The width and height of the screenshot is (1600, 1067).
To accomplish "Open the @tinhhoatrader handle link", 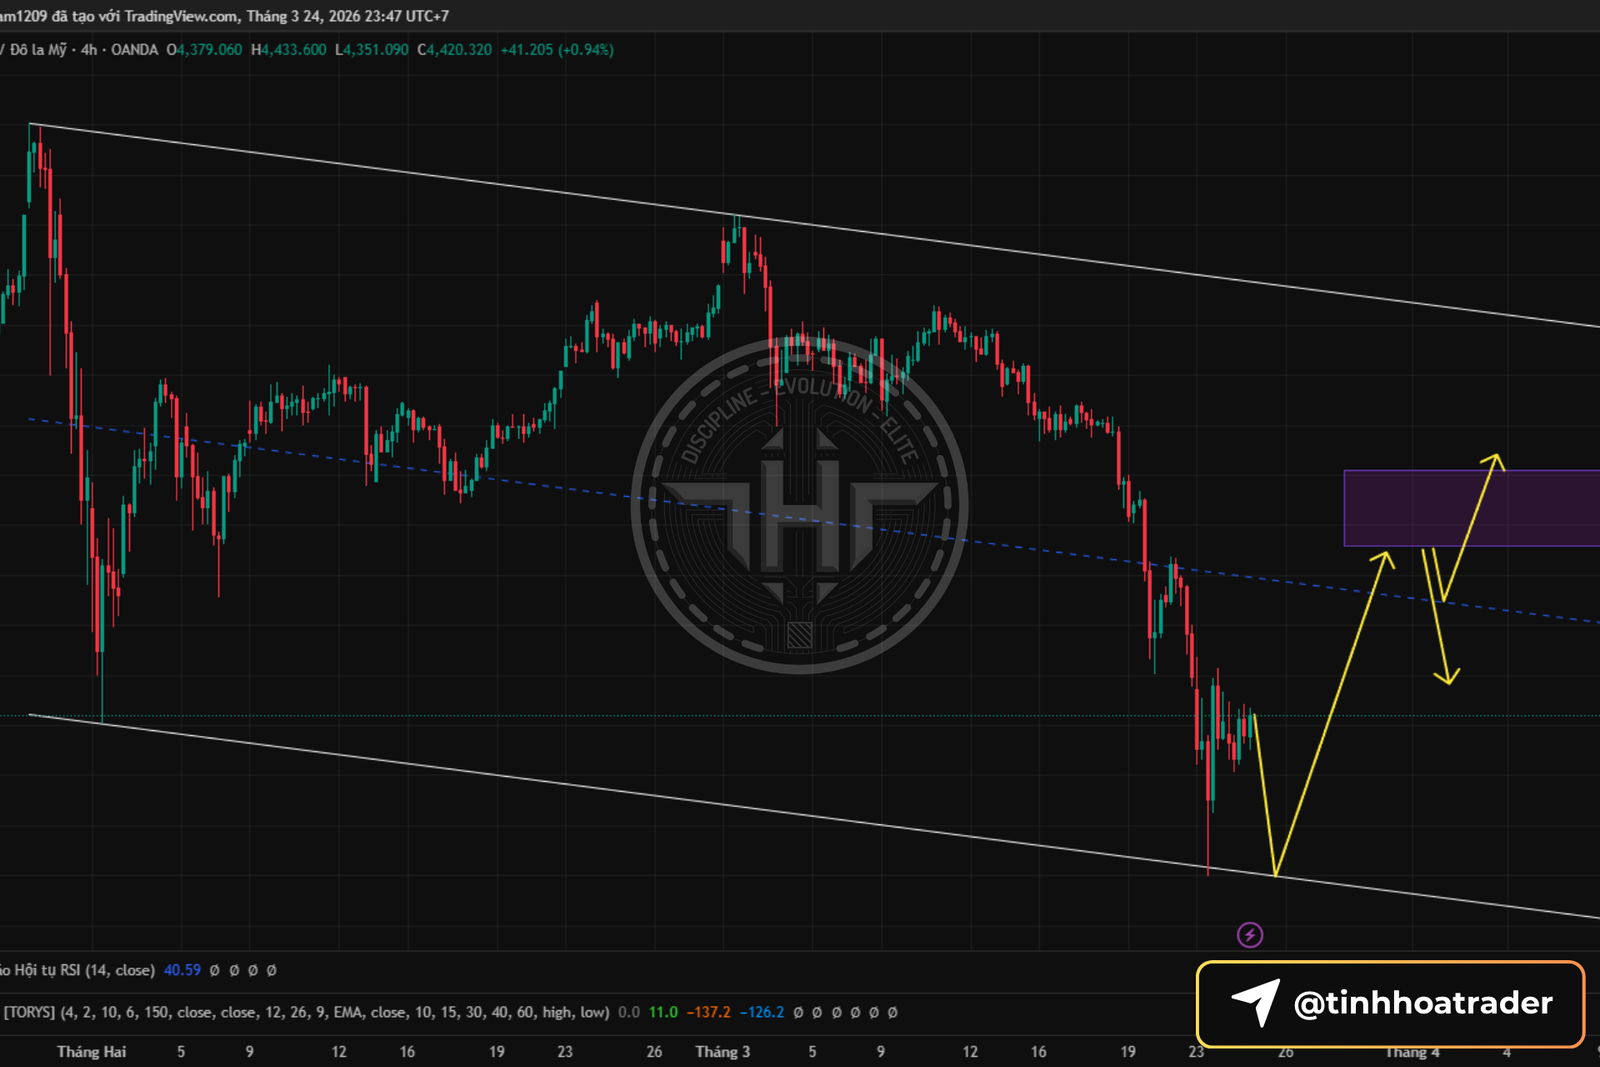I will coord(1422,1003).
